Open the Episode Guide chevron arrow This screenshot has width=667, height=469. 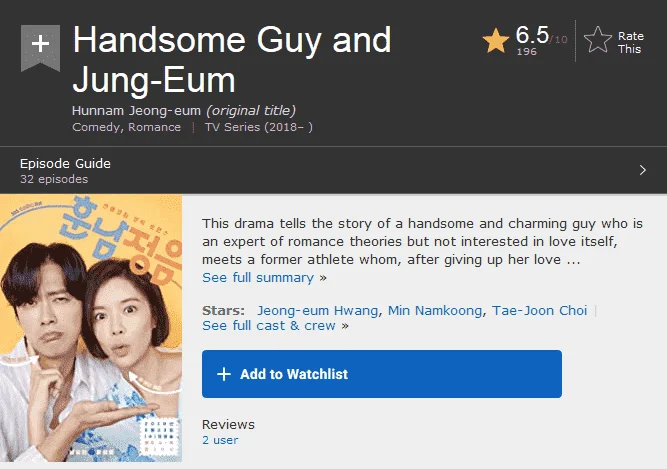[x=643, y=171]
